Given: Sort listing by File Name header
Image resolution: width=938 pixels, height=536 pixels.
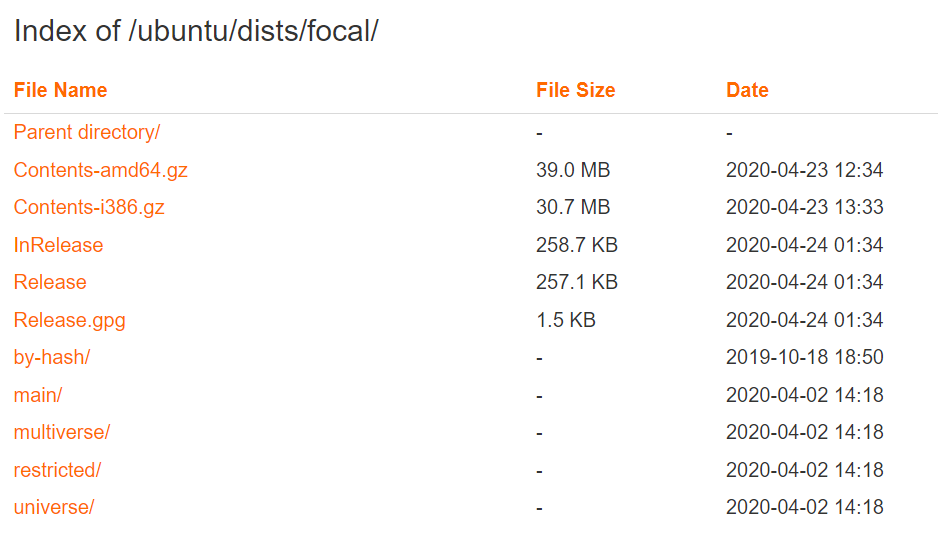Looking at the screenshot, I should click(60, 90).
